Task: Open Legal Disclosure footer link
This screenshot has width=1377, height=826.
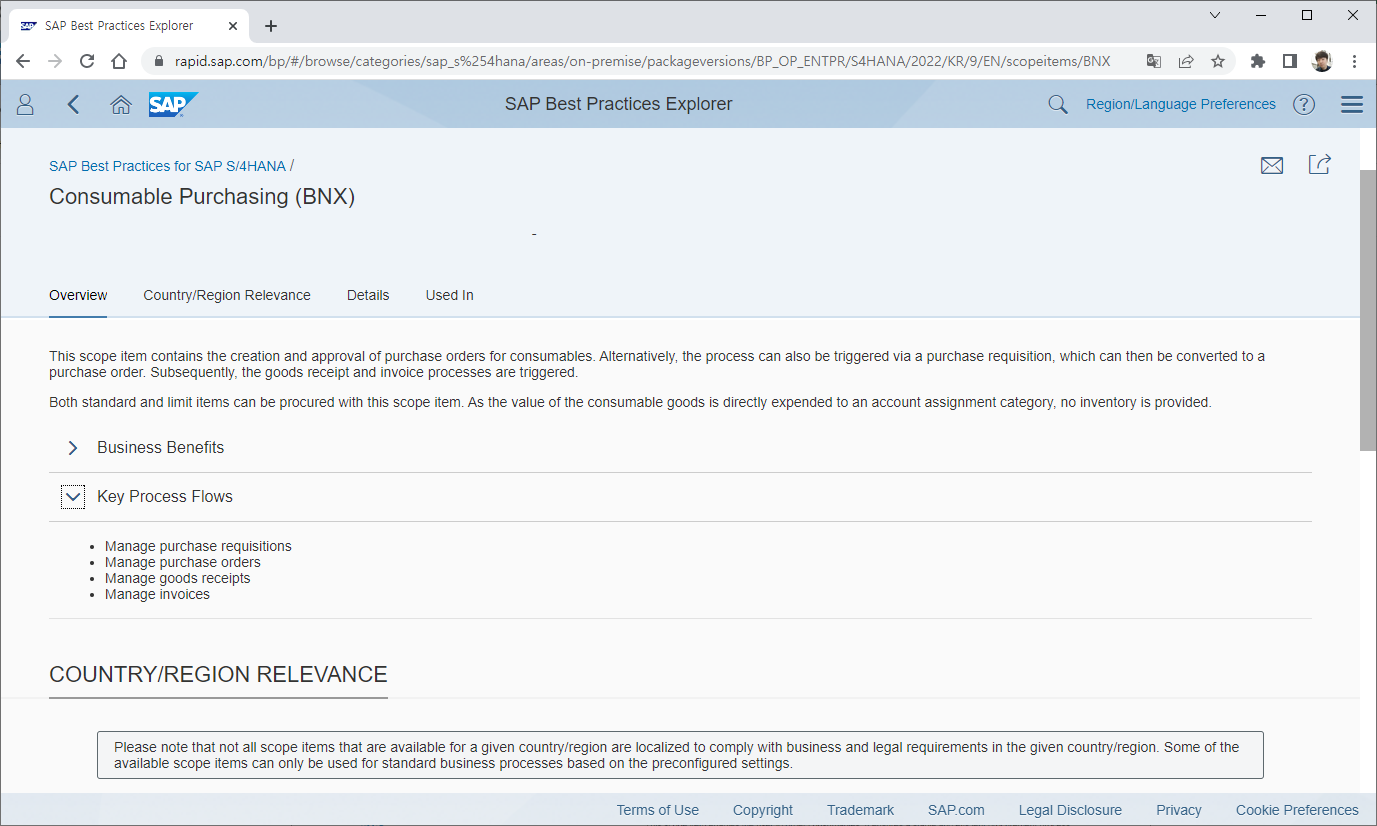Action: 1070,810
